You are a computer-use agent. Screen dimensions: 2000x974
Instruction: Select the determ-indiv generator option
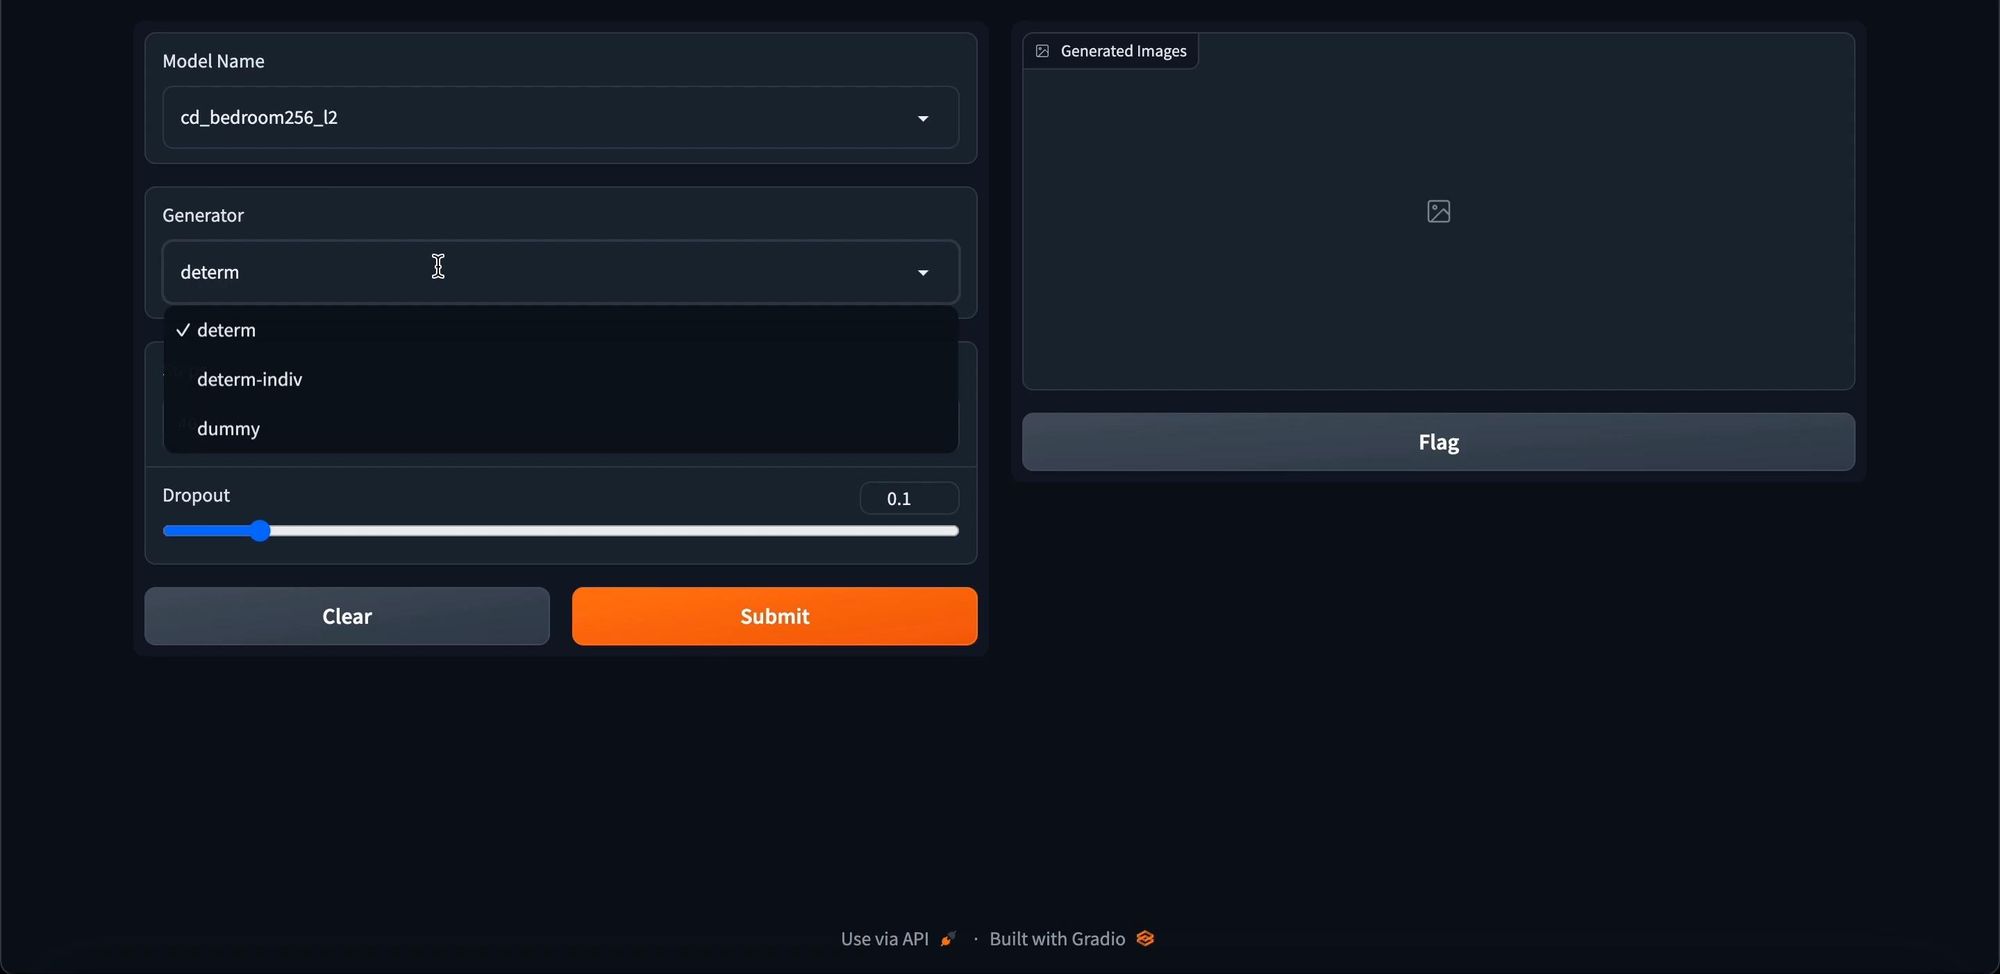coord(250,379)
